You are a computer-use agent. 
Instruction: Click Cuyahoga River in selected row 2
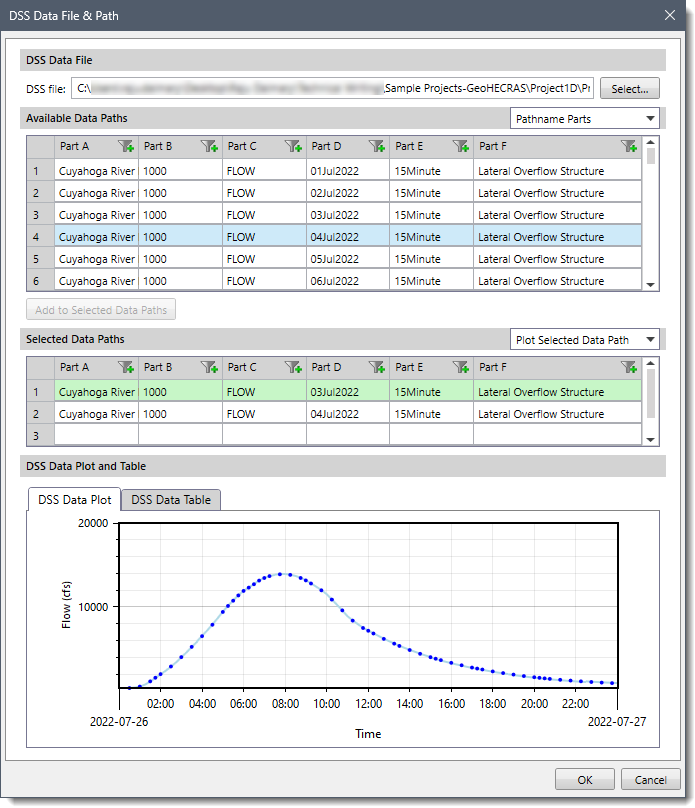(x=96, y=414)
